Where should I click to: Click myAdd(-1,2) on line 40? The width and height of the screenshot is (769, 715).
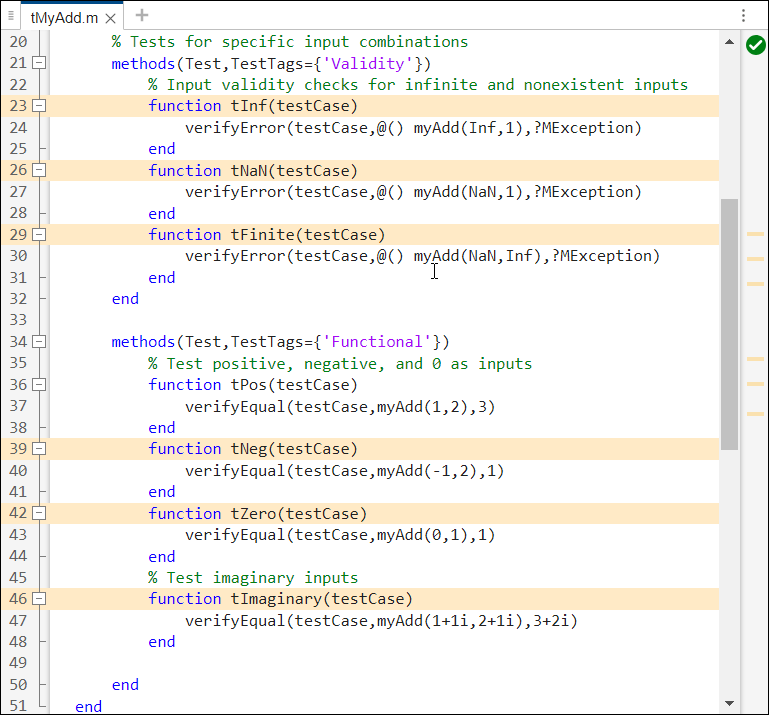point(427,471)
